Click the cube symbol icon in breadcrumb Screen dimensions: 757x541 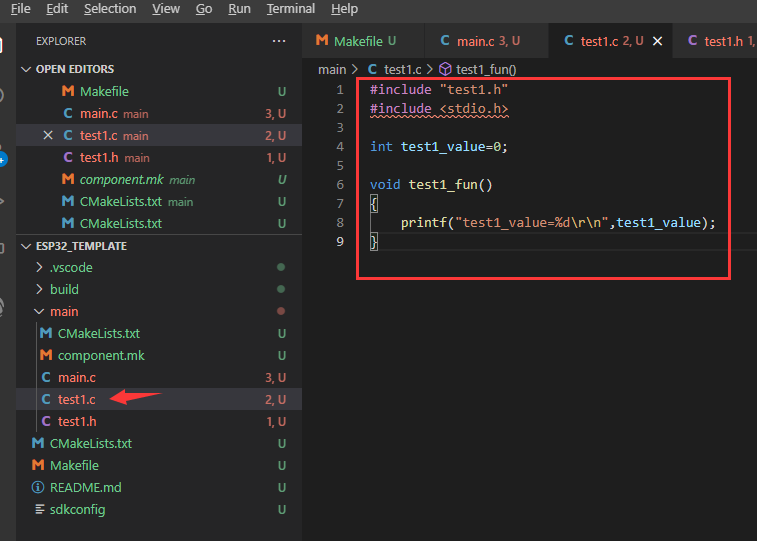pos(445,69)
